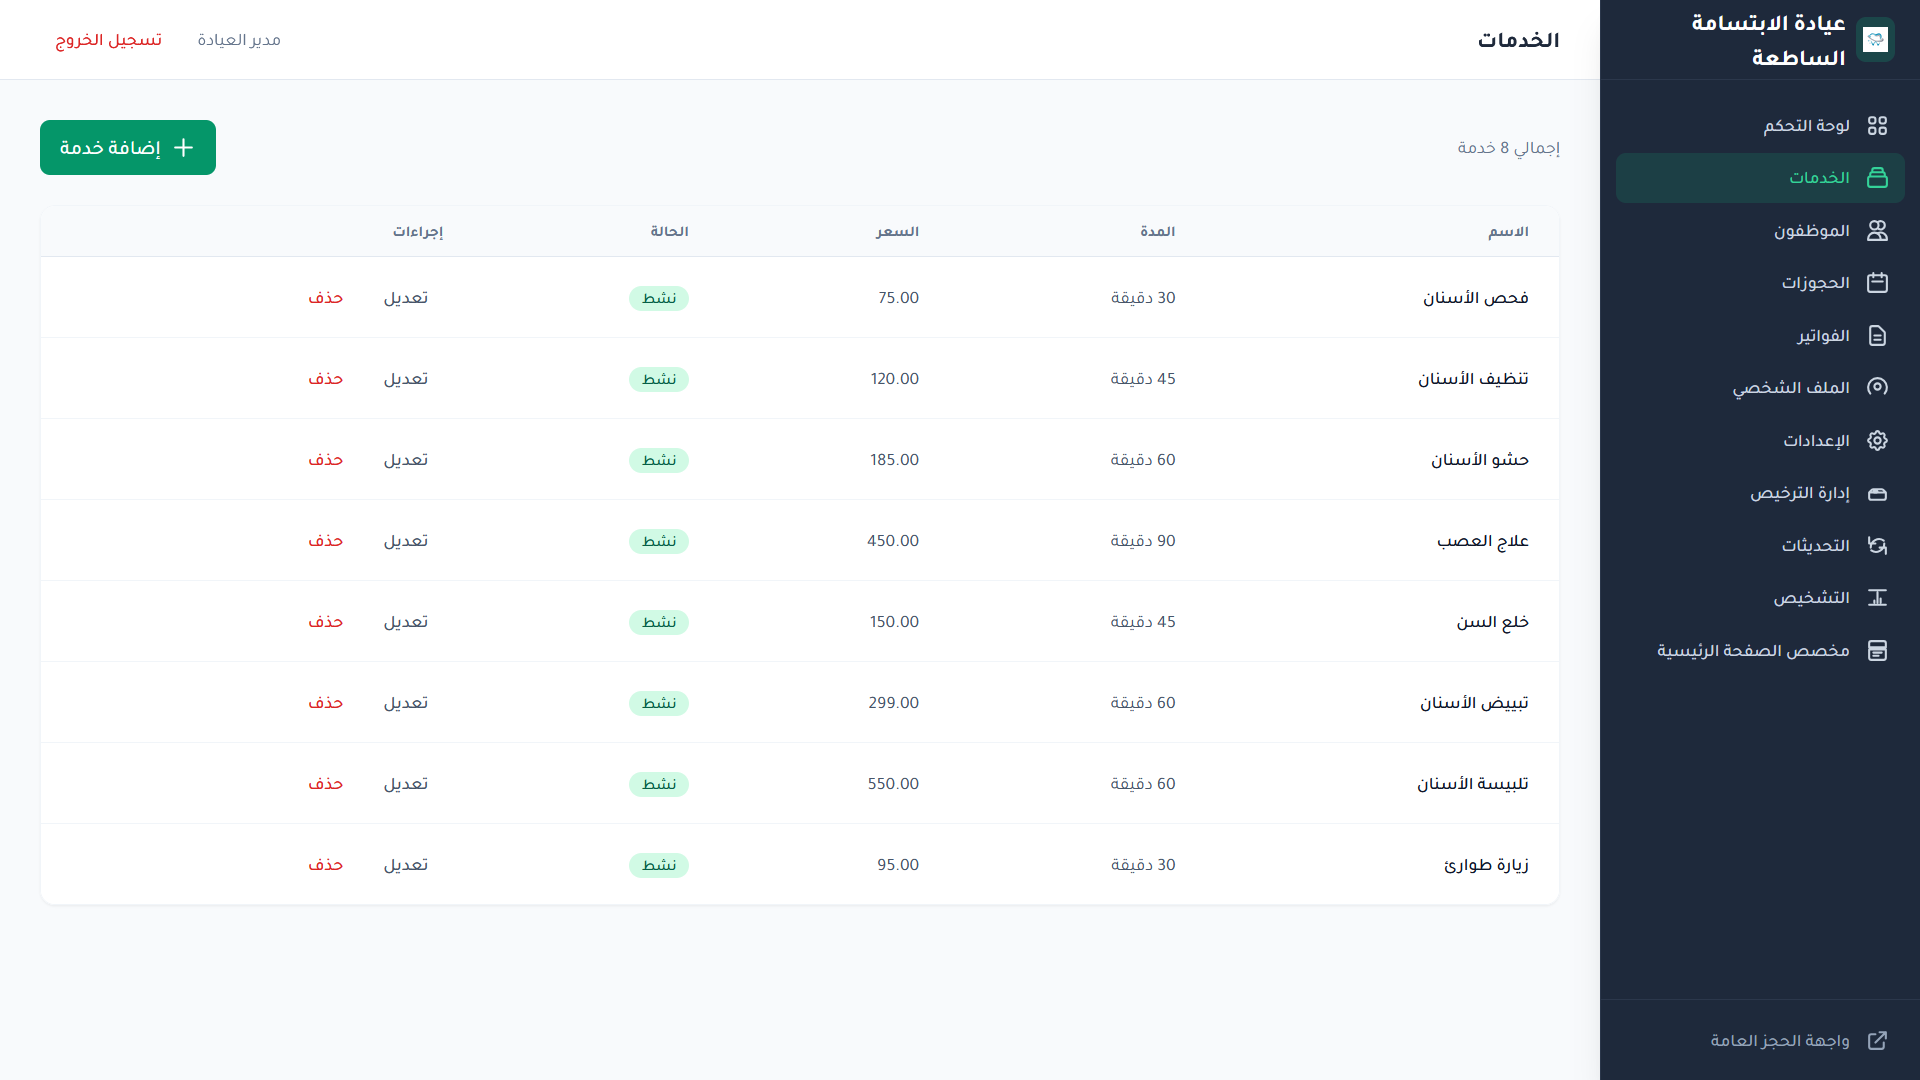Open the dashboard grid icon (لوحة التحكم)

1877,126
